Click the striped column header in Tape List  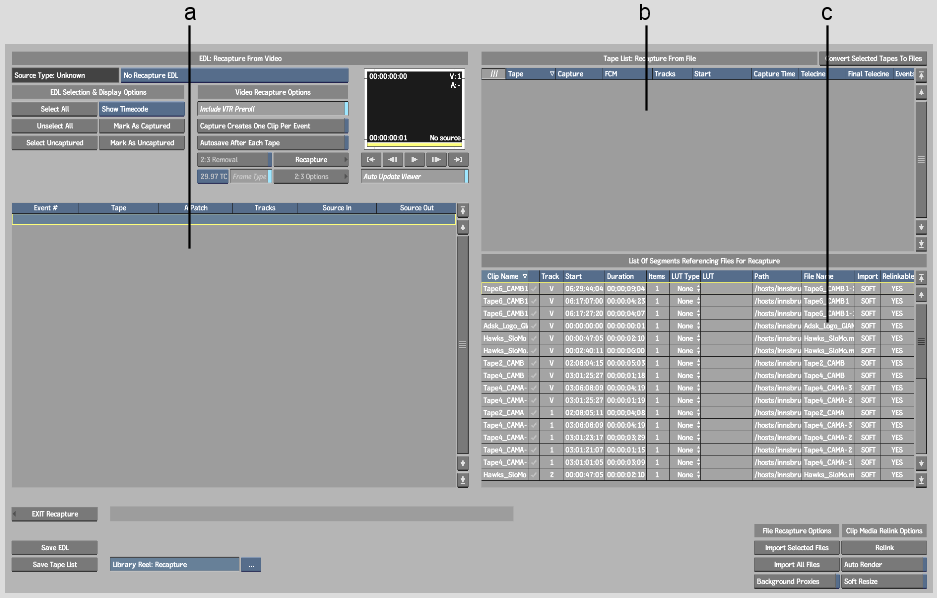[x=494, y=74]
